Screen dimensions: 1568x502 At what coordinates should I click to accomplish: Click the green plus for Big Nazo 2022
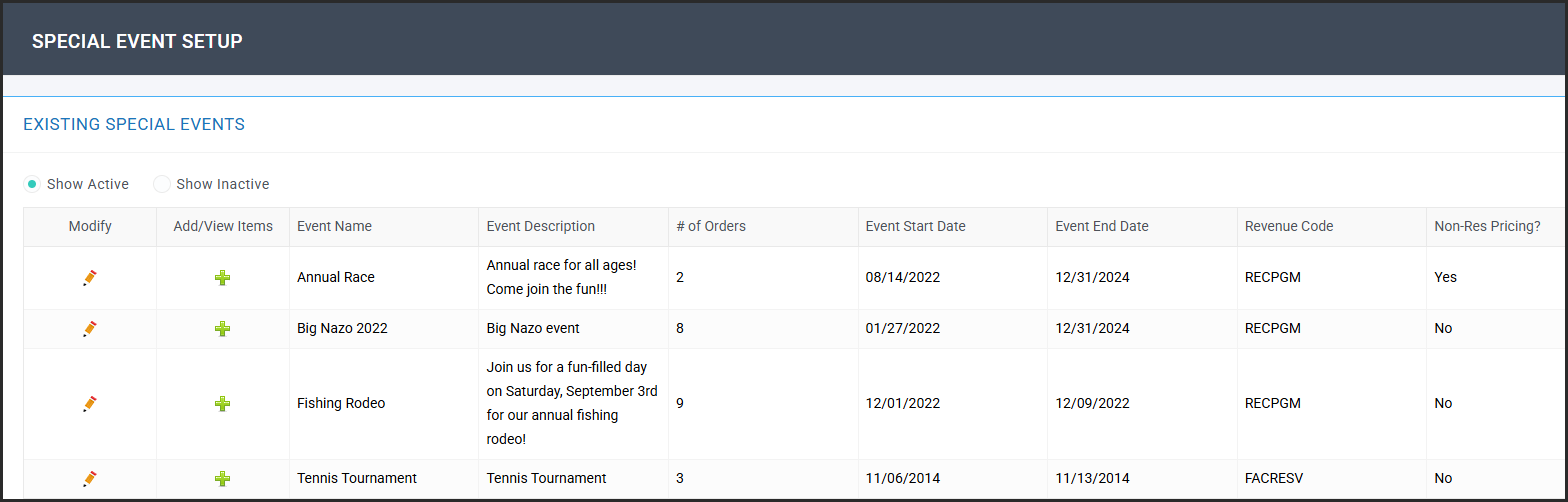pos(223,328)
